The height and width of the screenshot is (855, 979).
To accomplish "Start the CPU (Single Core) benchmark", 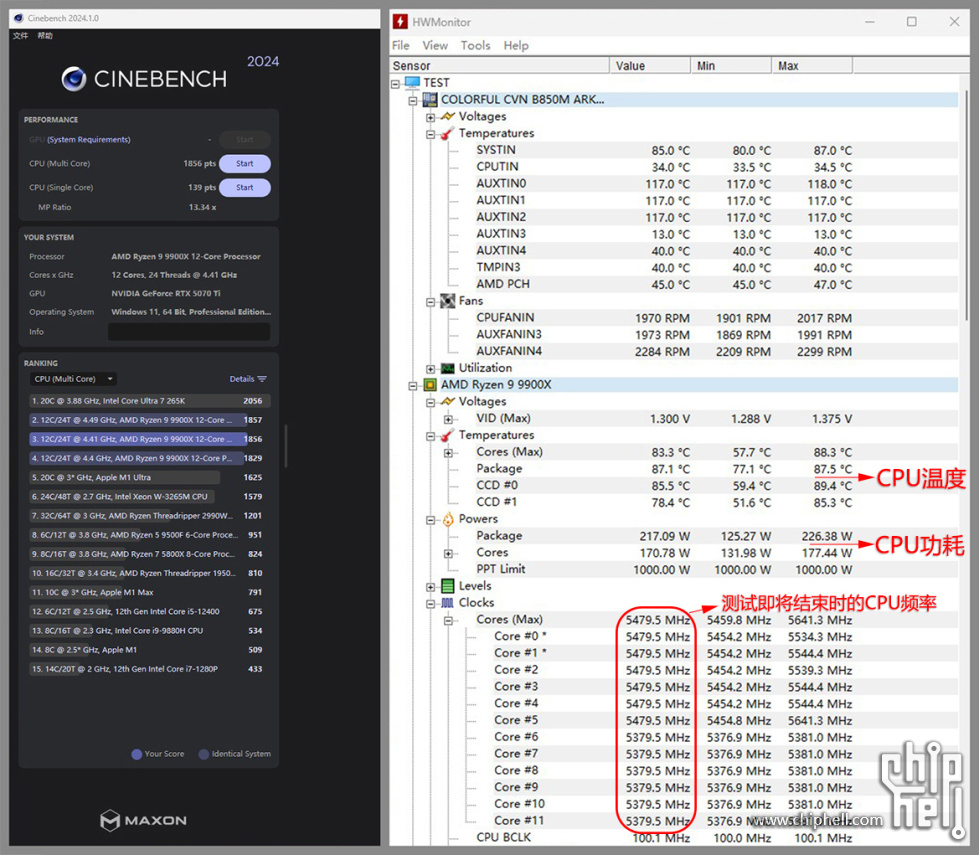I will click(244, 187).
